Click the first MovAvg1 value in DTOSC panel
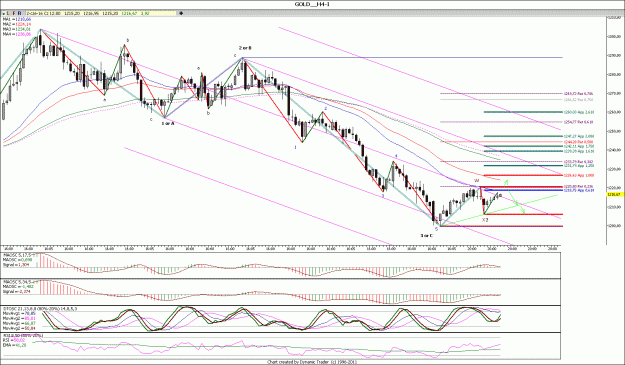Screen dimensions: 625x365 18,314
